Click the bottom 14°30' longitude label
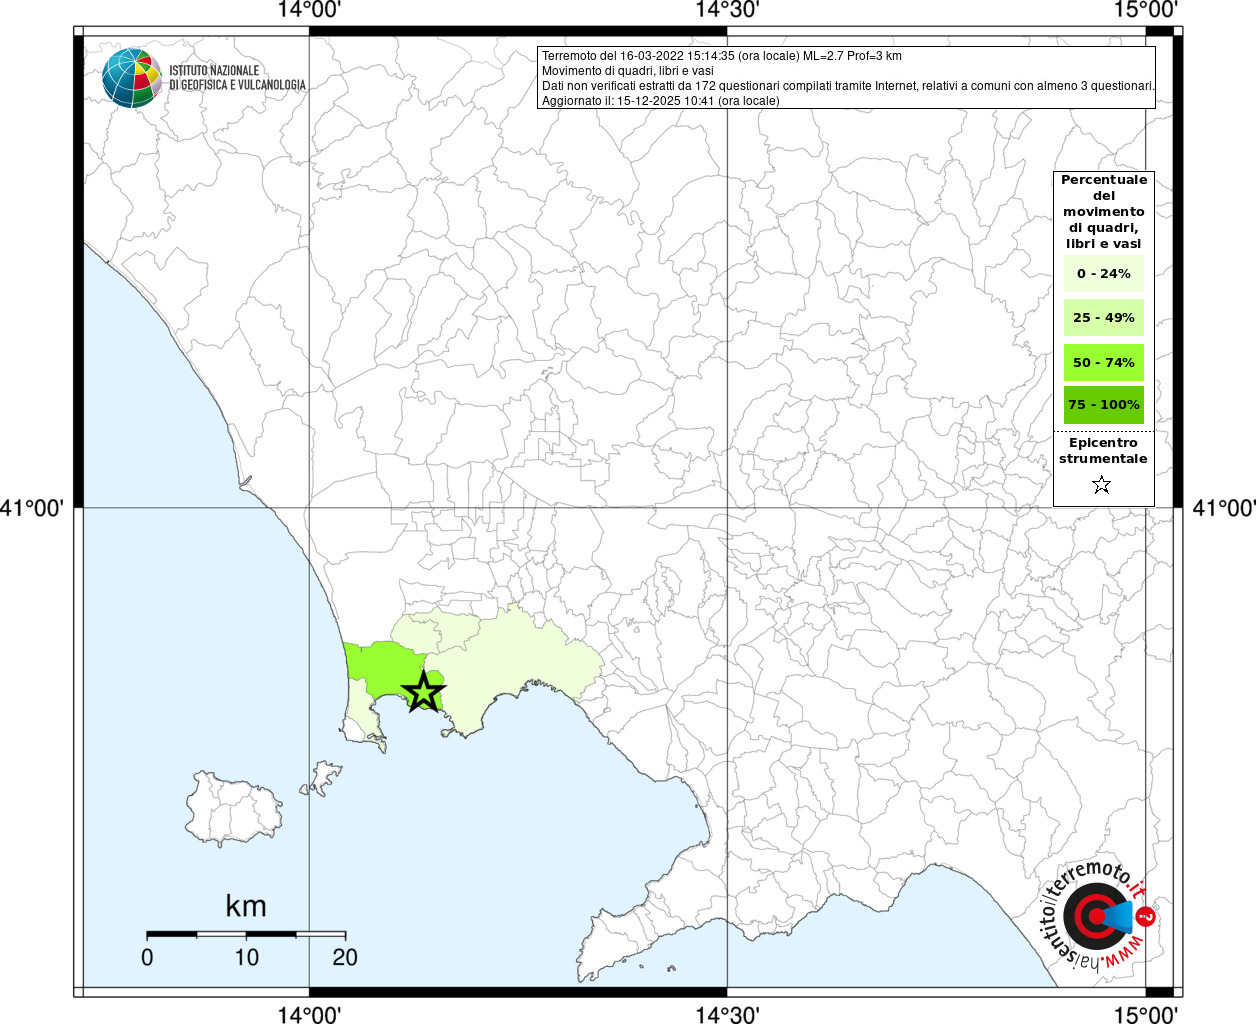Image resolution: width=1256 pixels, height=1024 pixels. (x=727, y=1014)
